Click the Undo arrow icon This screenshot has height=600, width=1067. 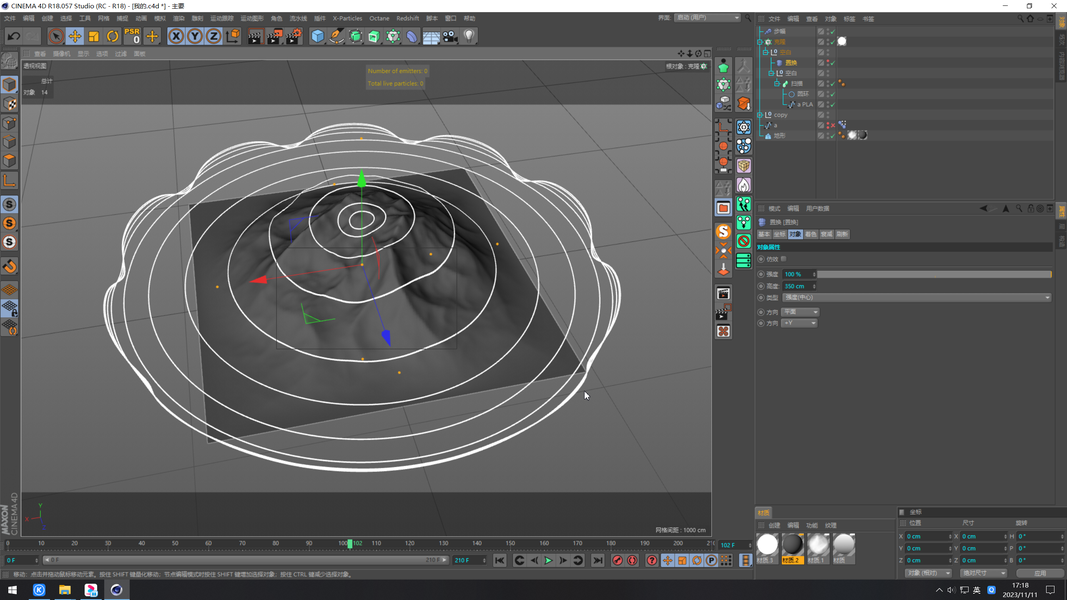pos(13,36)
